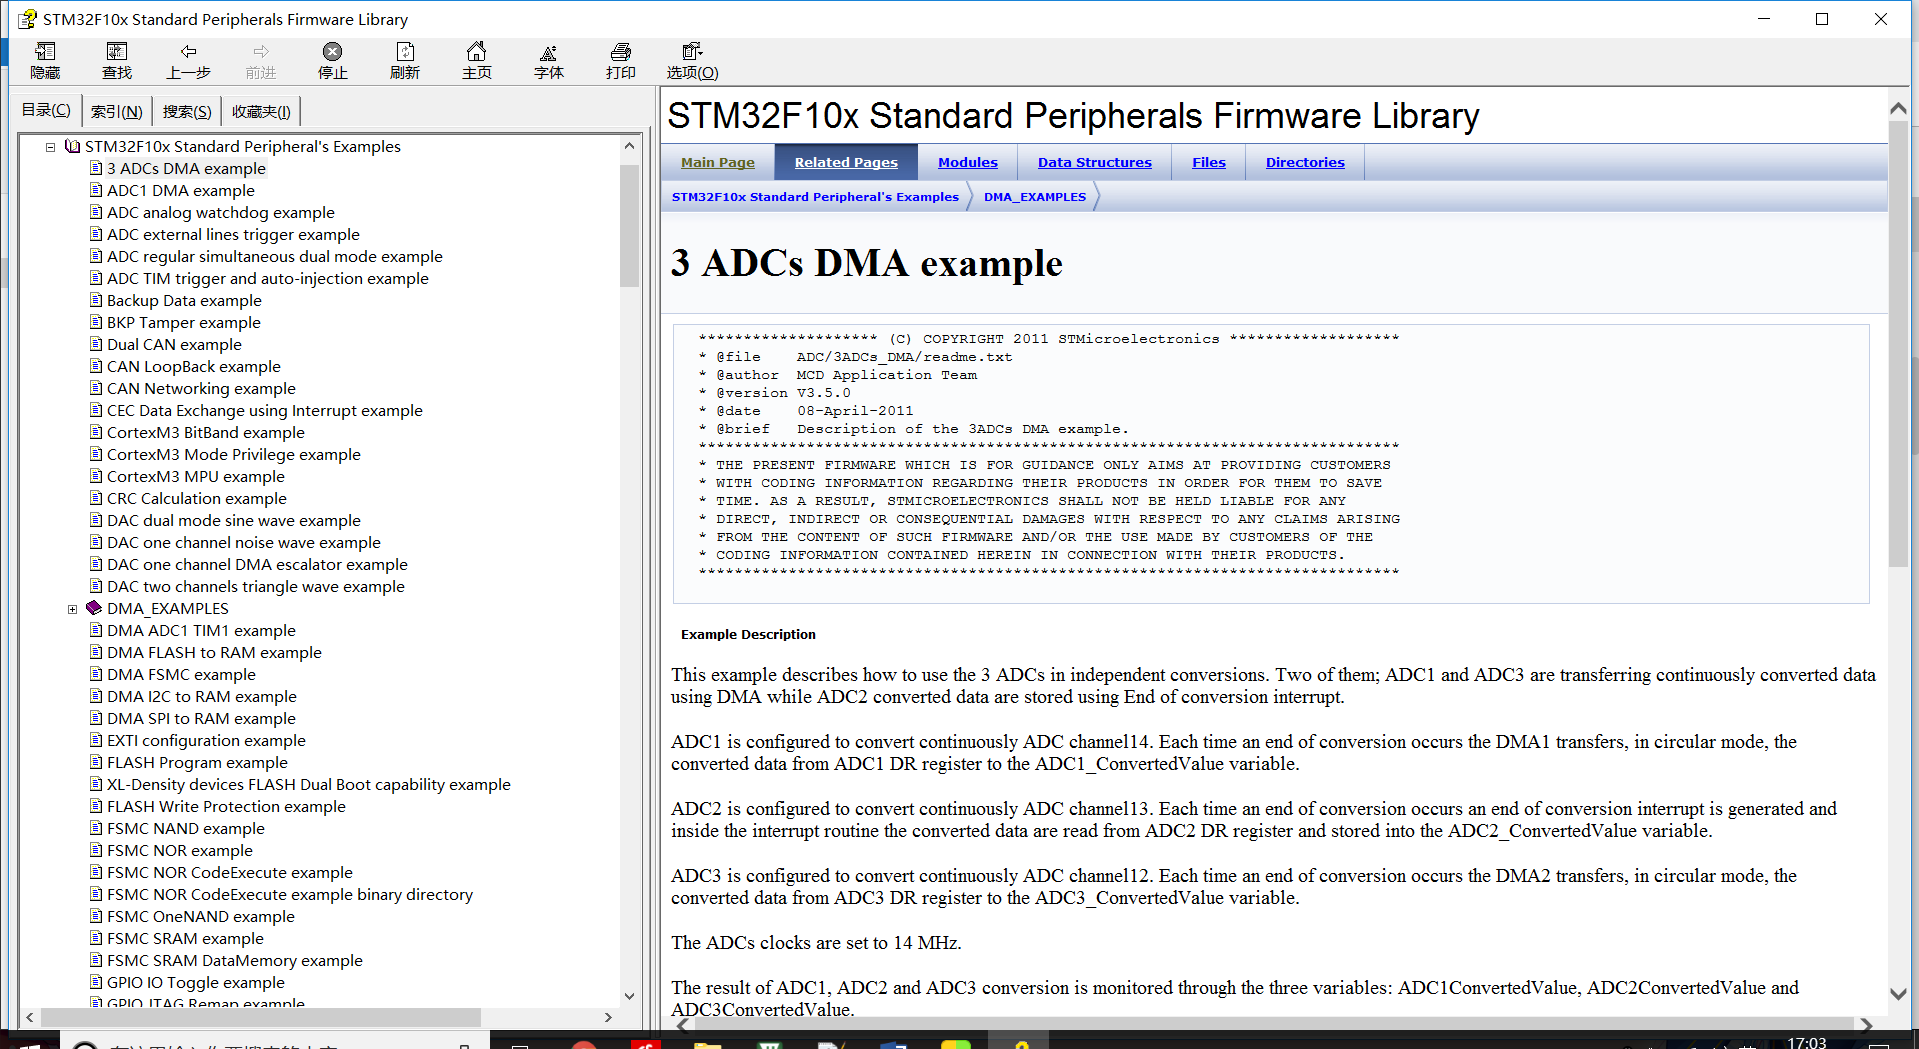Click the Stop (停止) toolbar icon
This screenshot has height=1049, width=1919.
click(x=332, y=51)
